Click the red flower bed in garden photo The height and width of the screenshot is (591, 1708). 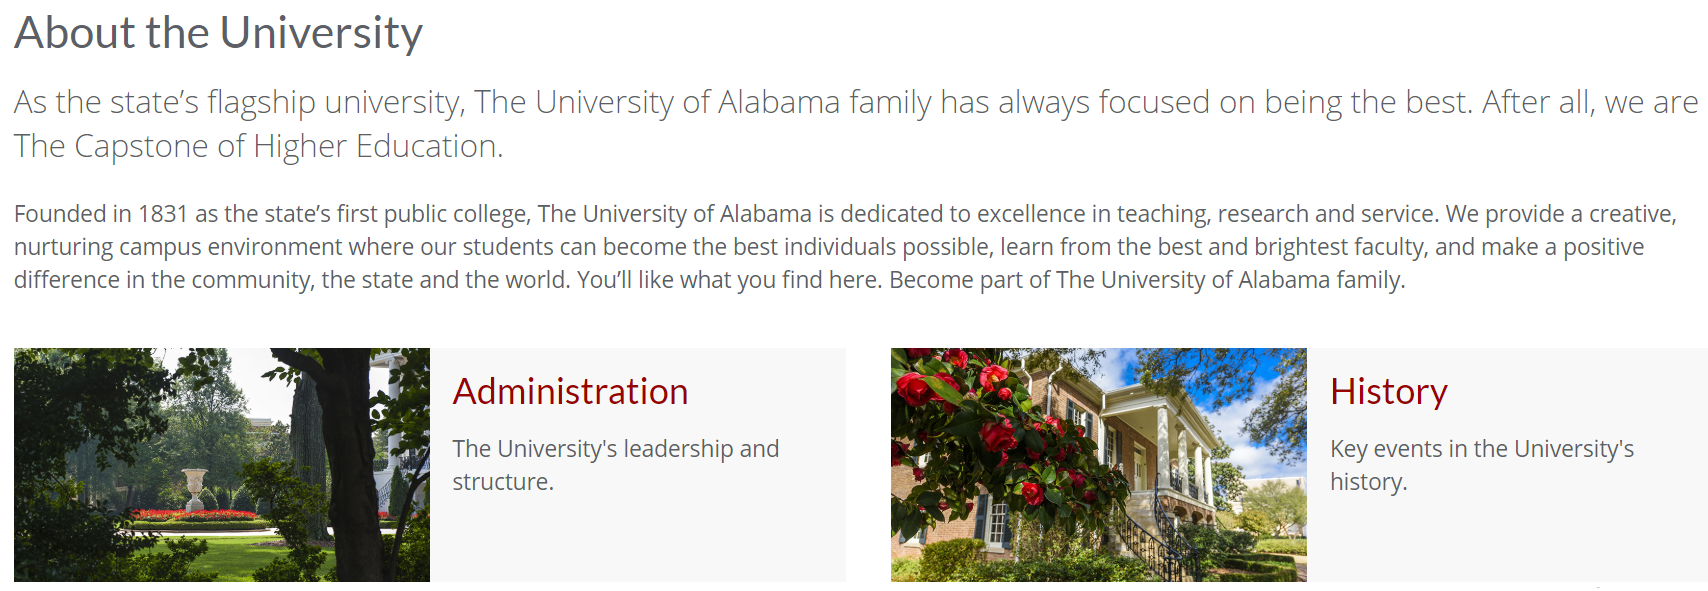195,516
